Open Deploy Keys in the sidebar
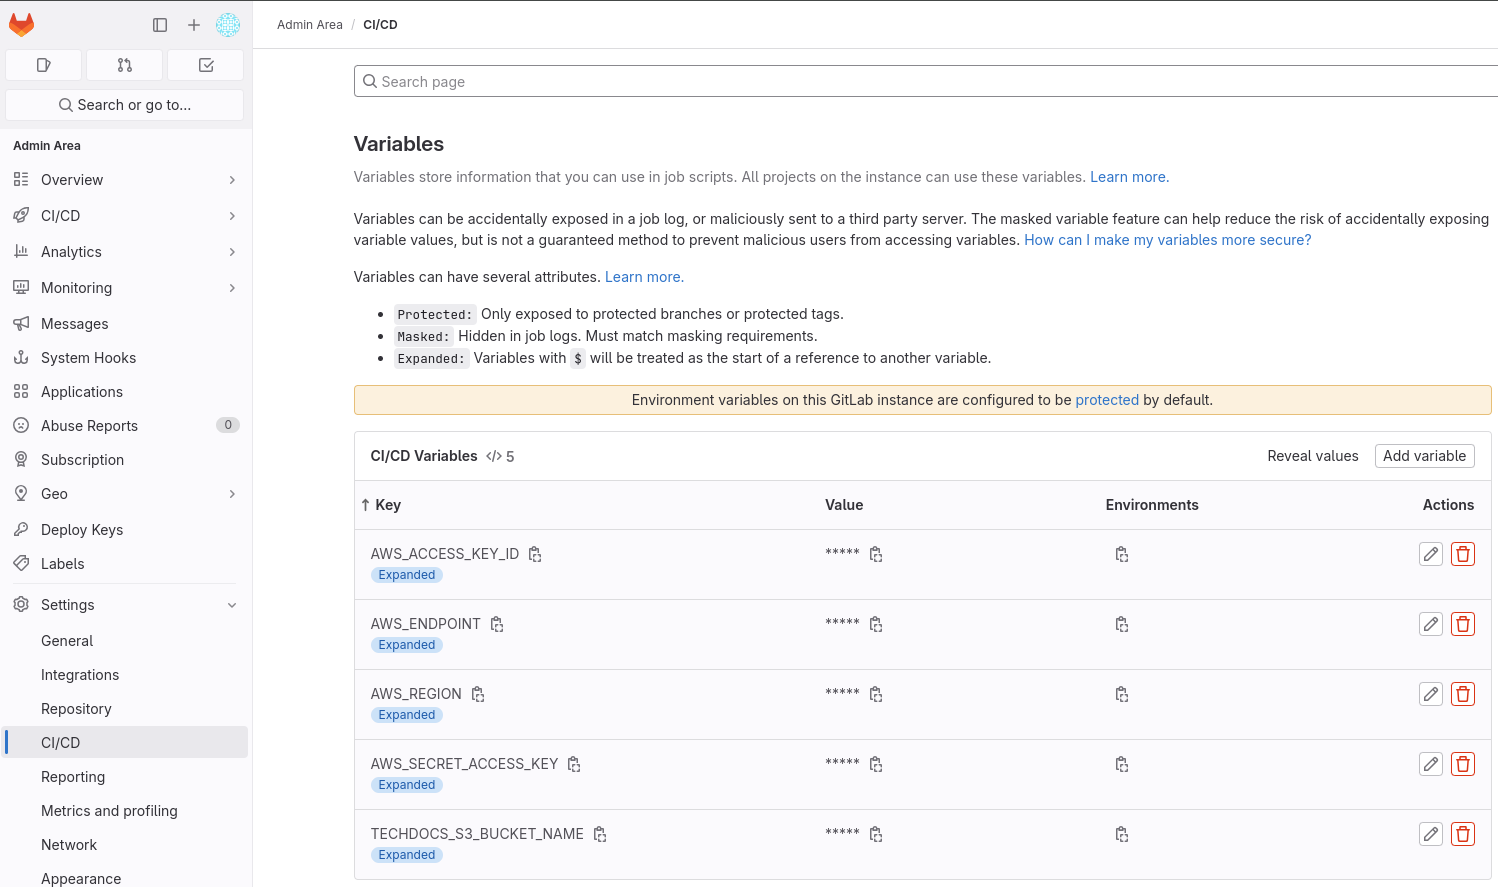 coord(126,530)
